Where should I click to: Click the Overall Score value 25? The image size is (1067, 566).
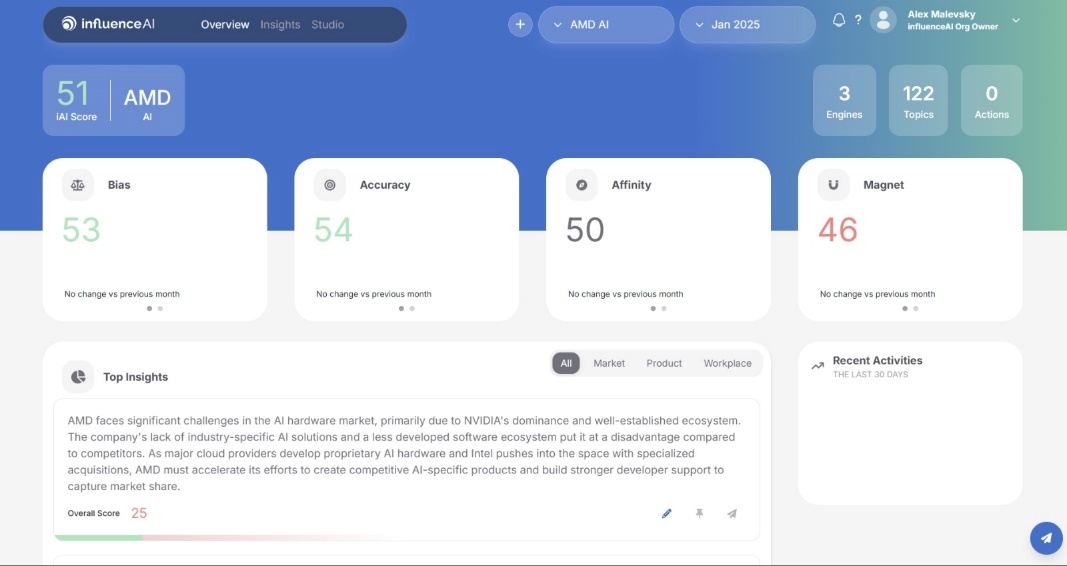[139, 513]
